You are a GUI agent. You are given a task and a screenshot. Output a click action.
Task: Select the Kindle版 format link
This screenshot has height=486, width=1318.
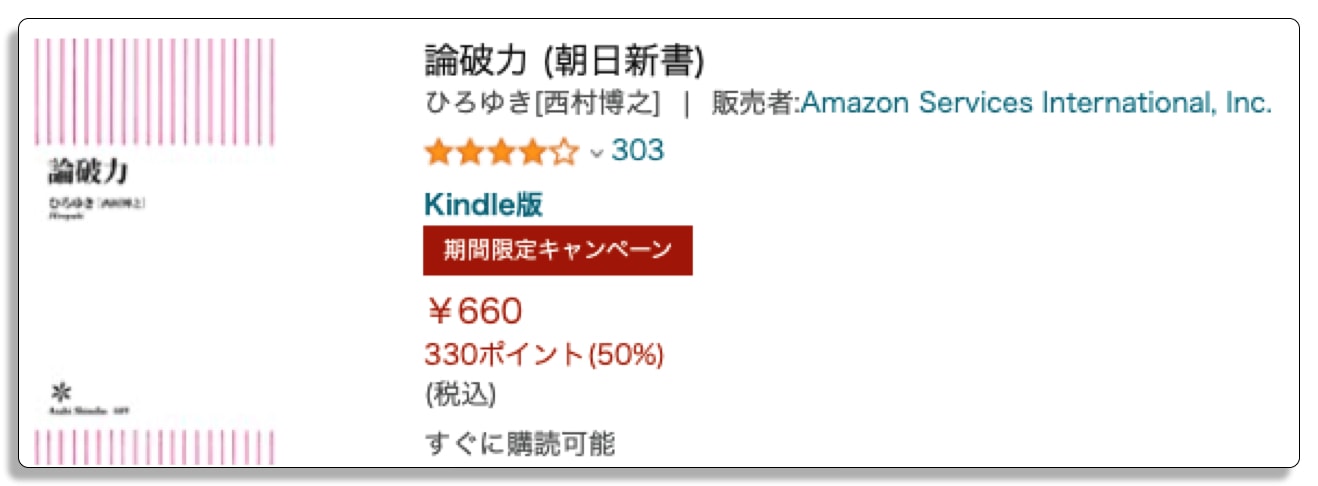pyautogui.click(x=483, y=204)
